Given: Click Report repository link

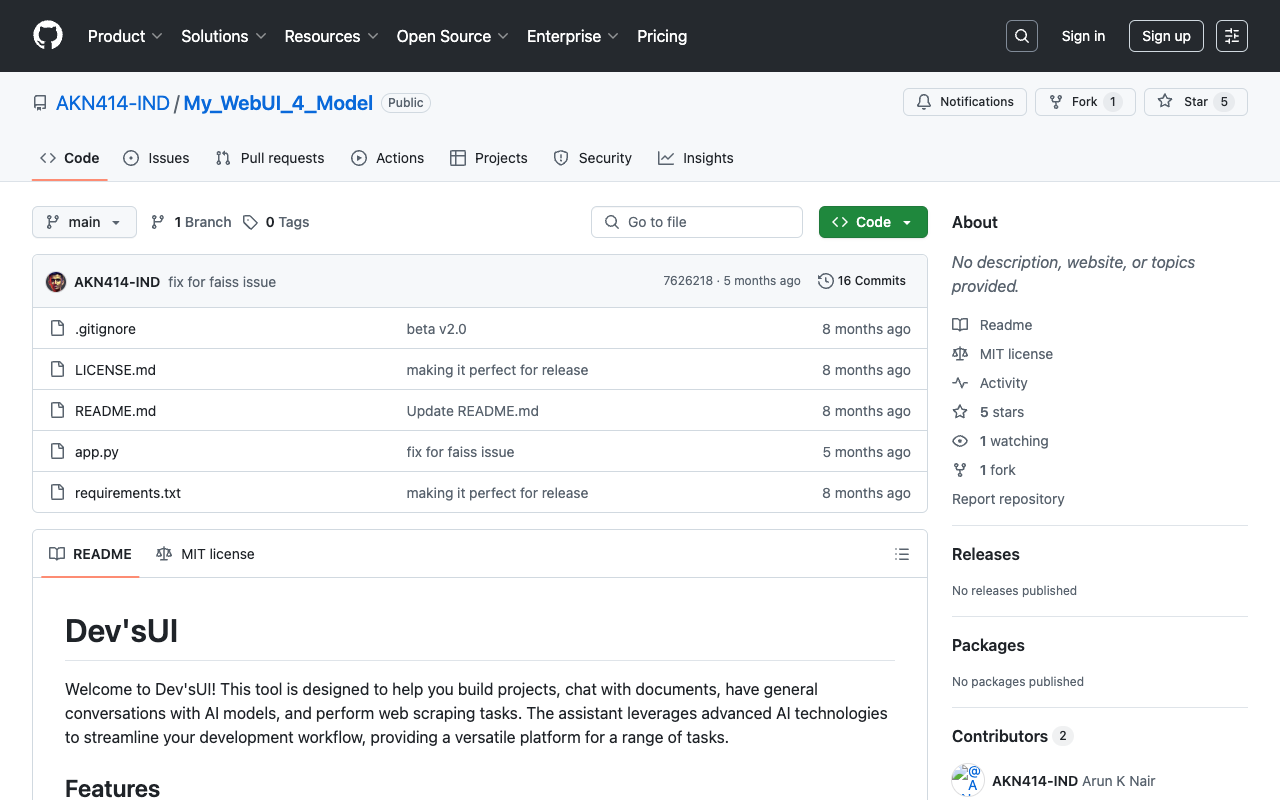Looking at the screenshot, I should pyautogui.click(x=1008, y=499).
